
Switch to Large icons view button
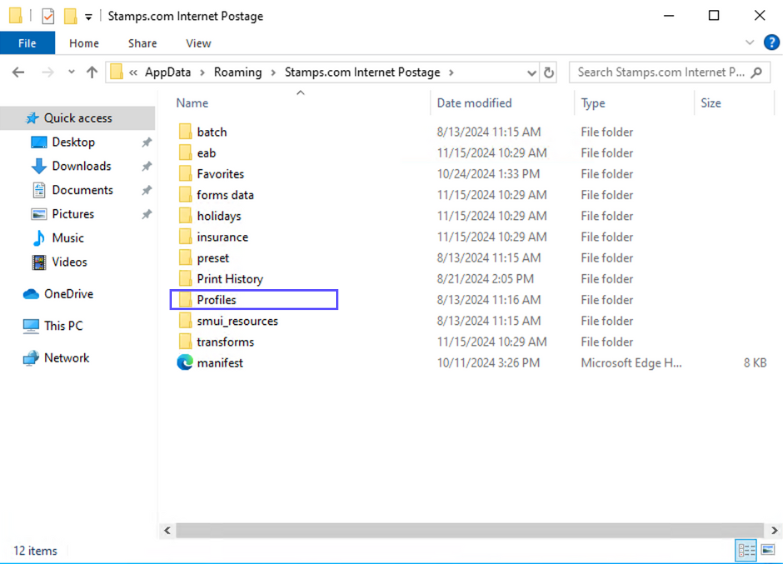pyautogui.click(x=768, y=551)
